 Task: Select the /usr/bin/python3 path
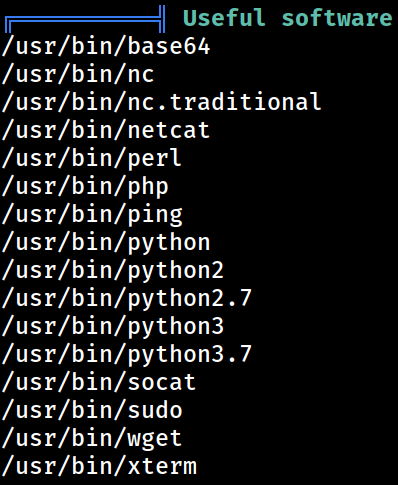click(113, 327)
